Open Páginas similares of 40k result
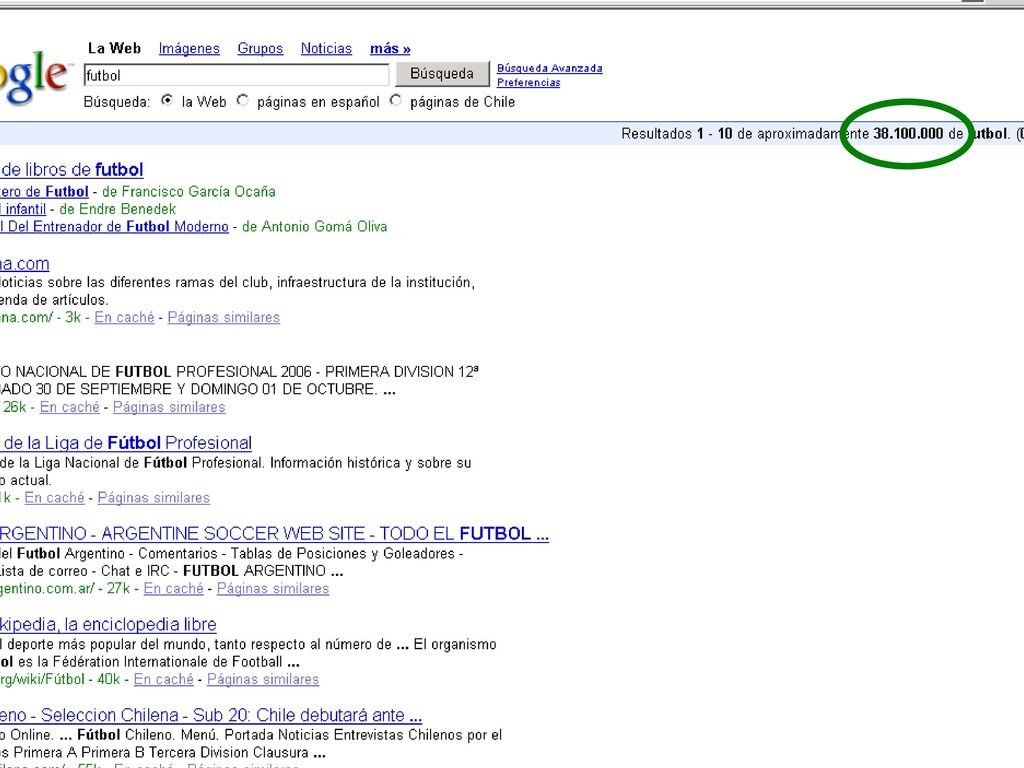Screen dimensions: 1024x768 tap(263, 679)
